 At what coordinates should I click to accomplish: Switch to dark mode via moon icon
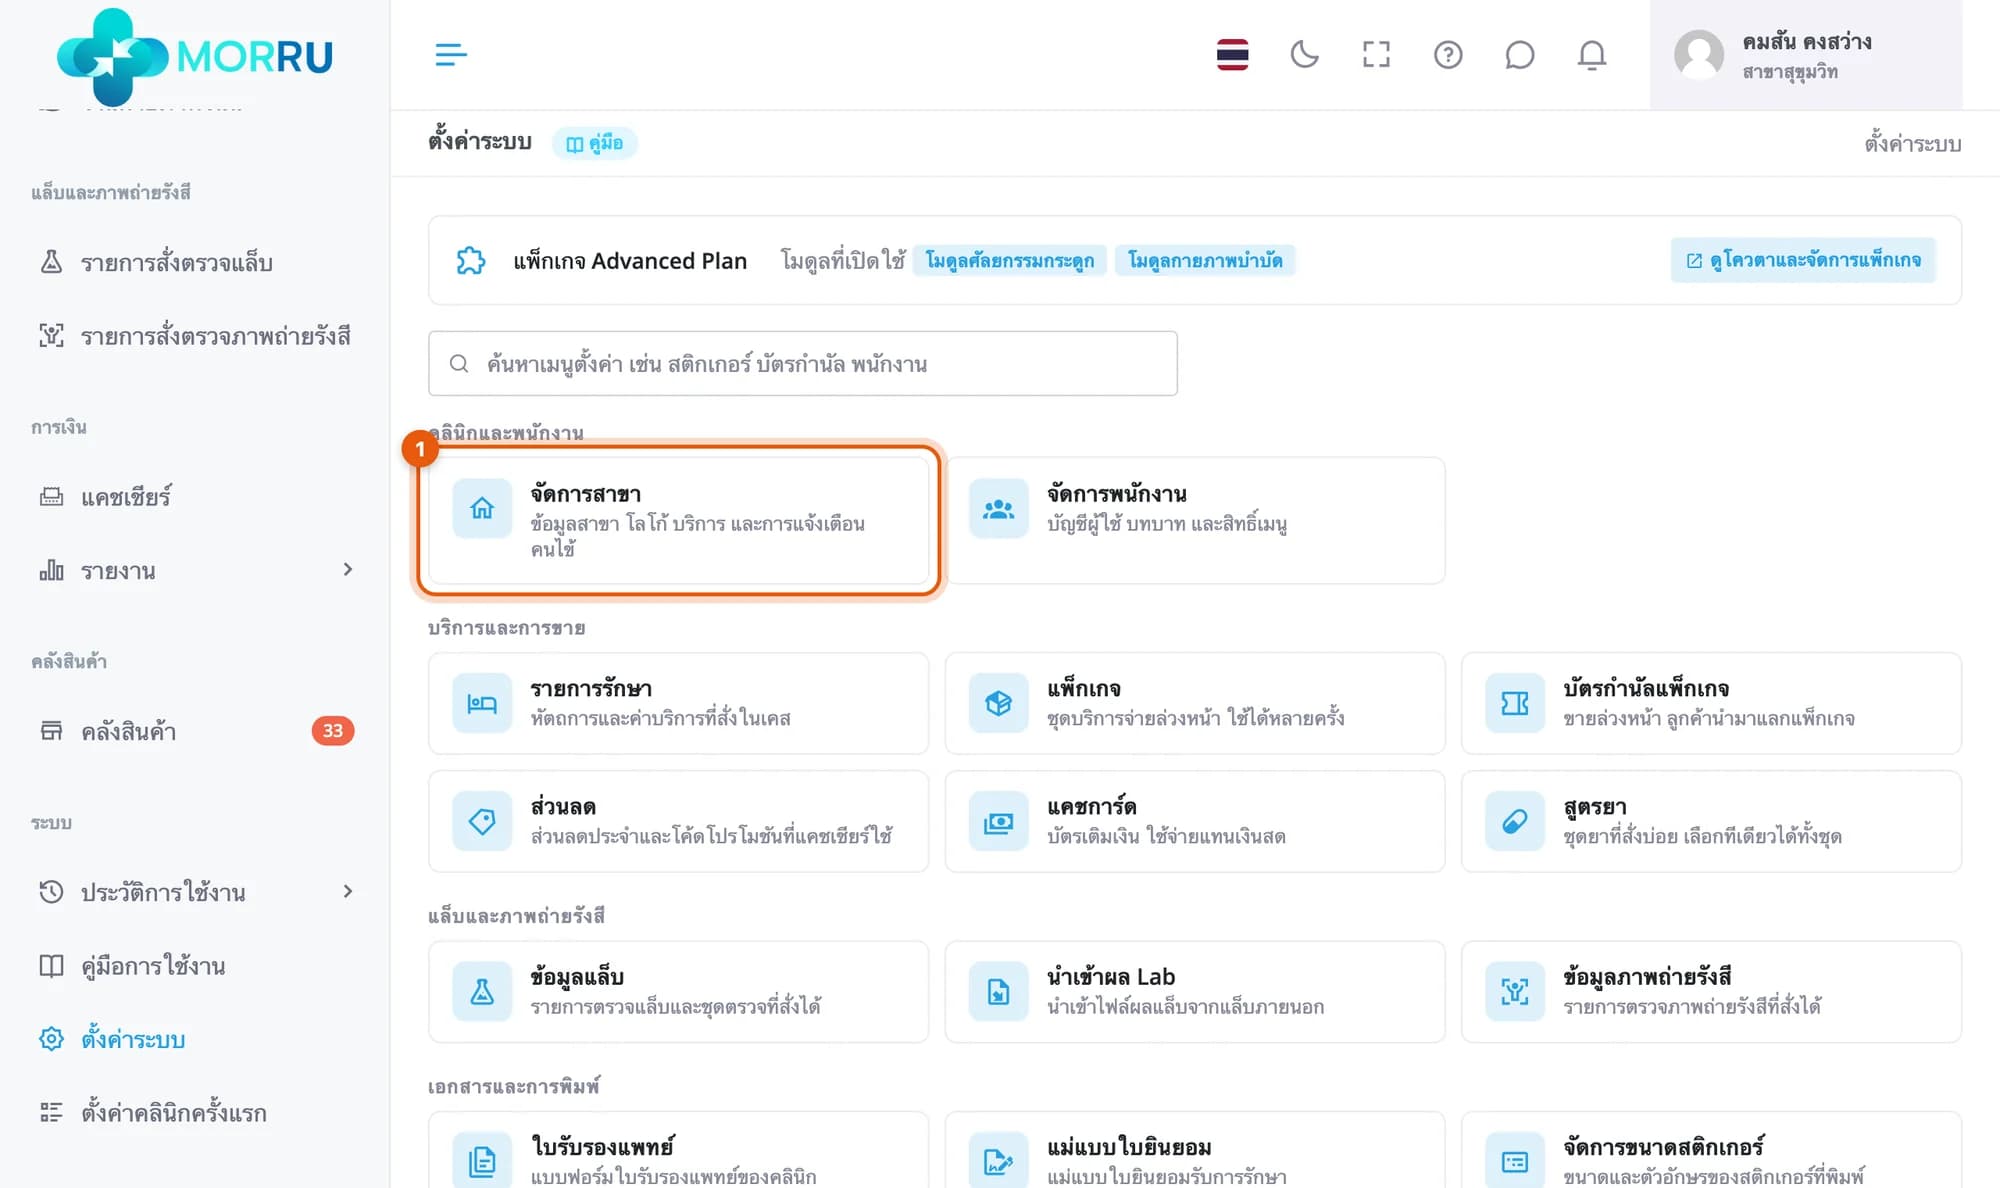[x=1304, y=54]
